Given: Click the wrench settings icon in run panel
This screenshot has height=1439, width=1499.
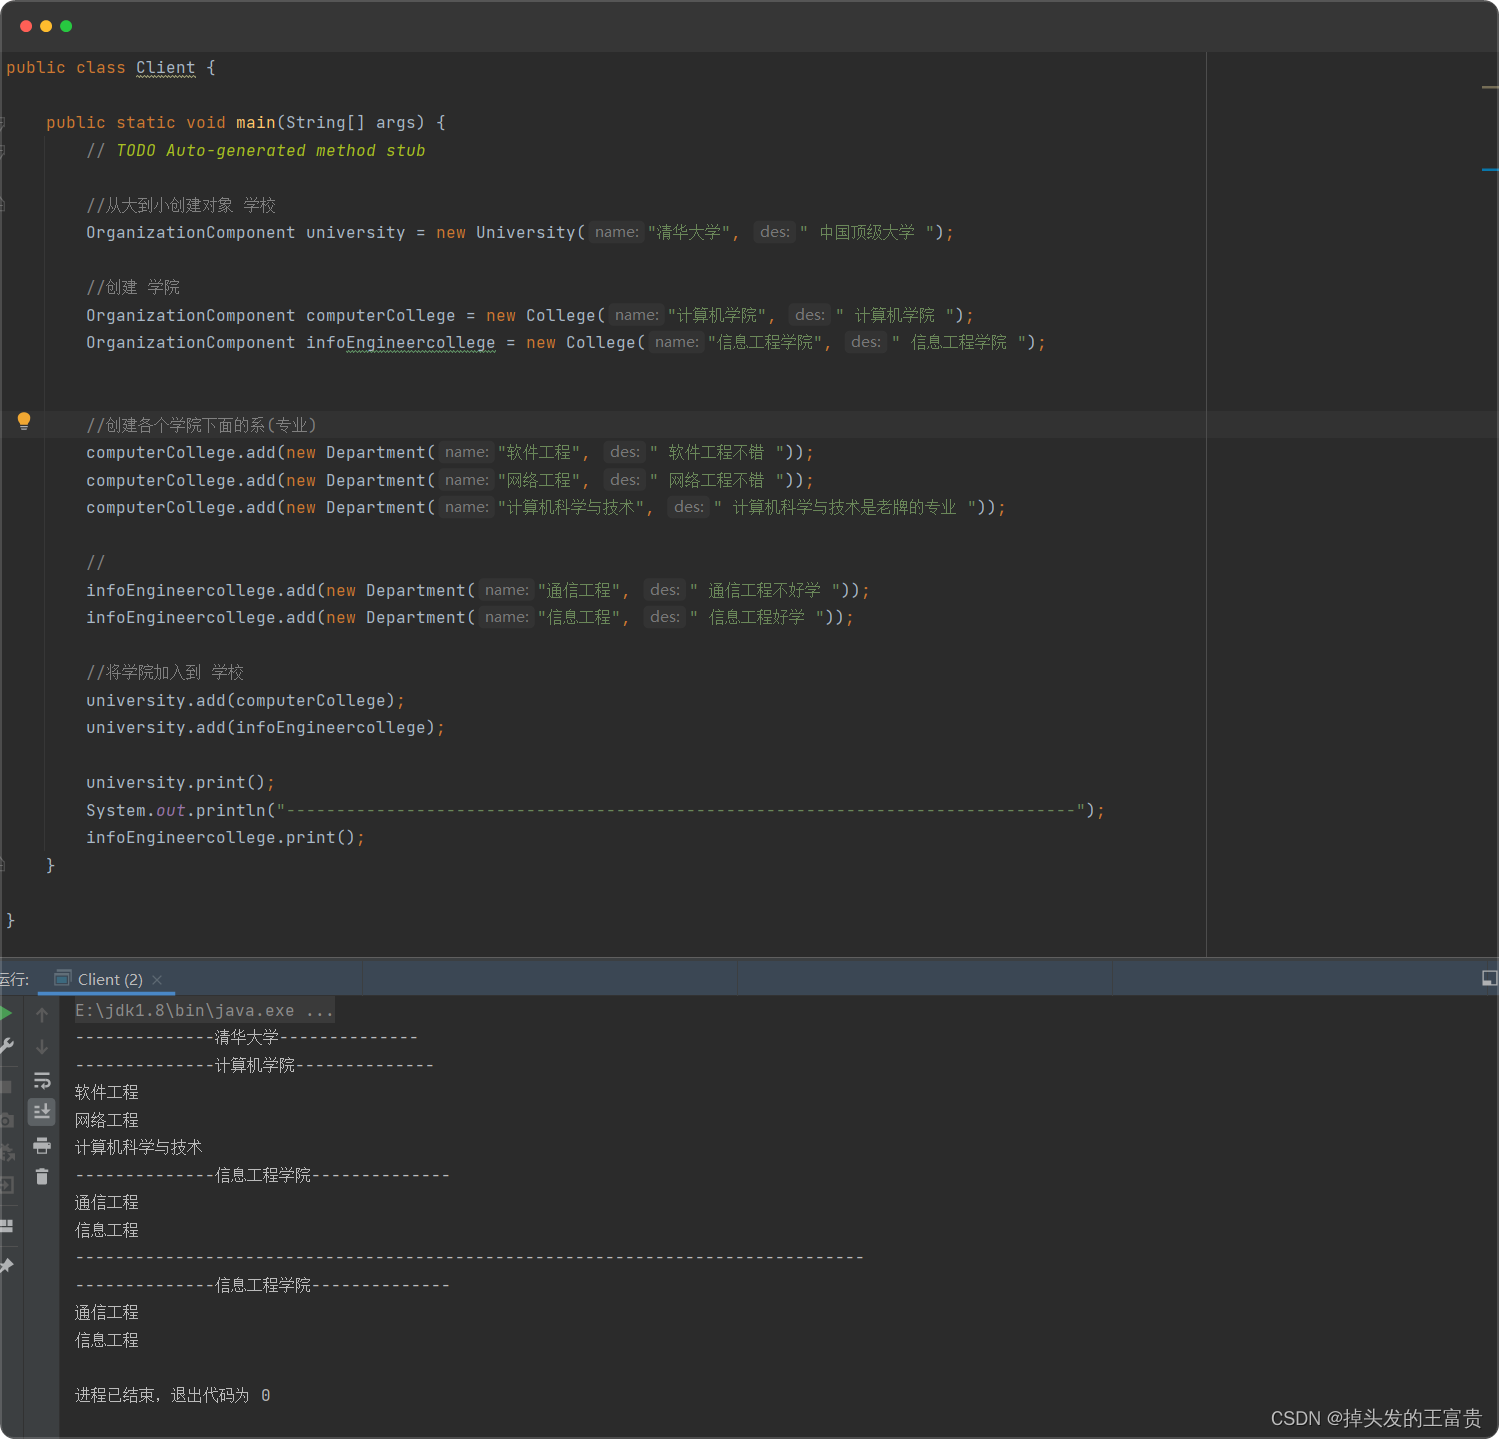Looking at the screenshot, I should point(6,1046).
